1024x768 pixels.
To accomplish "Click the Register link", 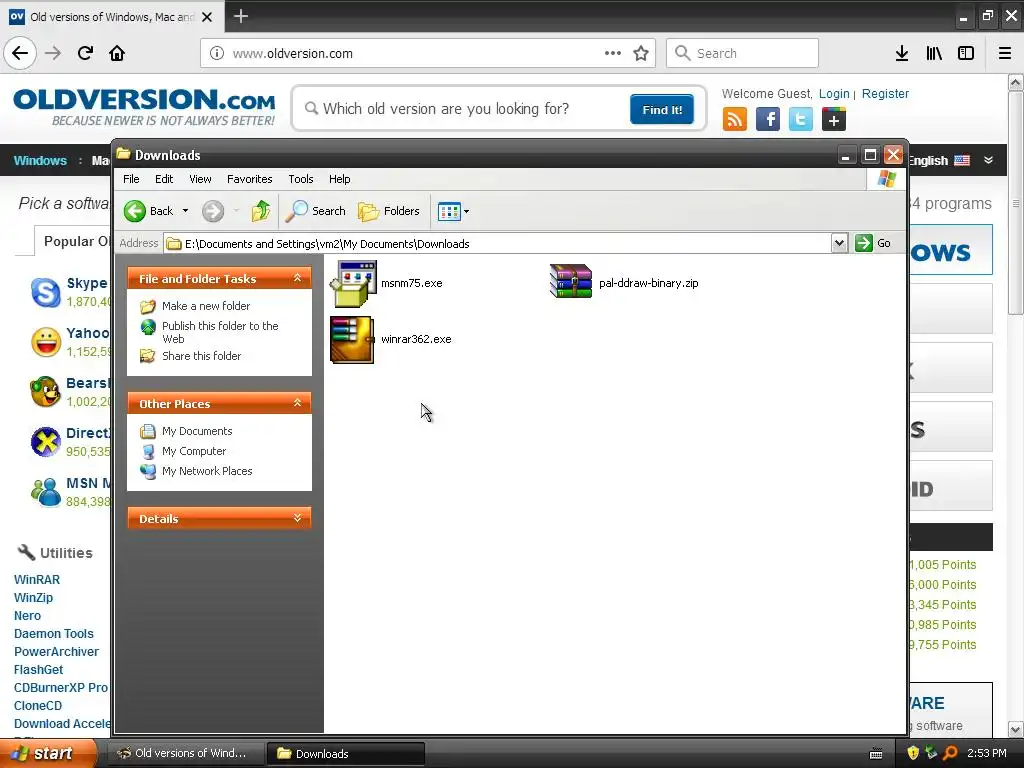I will [x=885, y=94].
